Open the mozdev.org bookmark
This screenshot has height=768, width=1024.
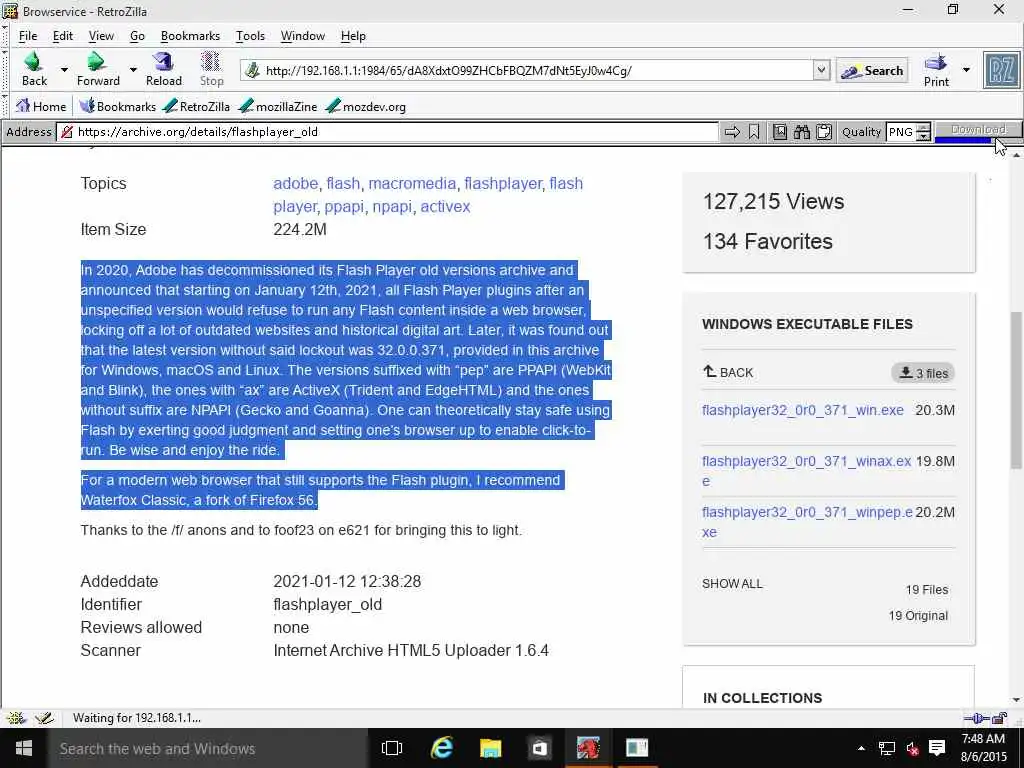(366, 106)
